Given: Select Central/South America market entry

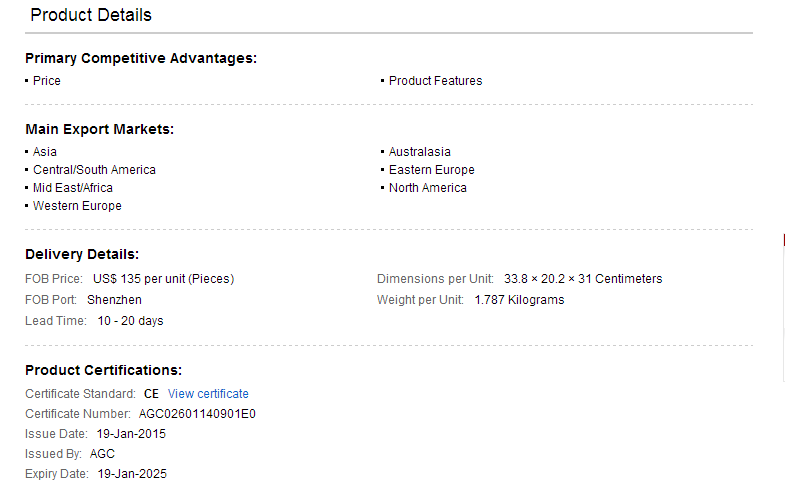Looking at the screenshot, I should (x=94, y=170).
